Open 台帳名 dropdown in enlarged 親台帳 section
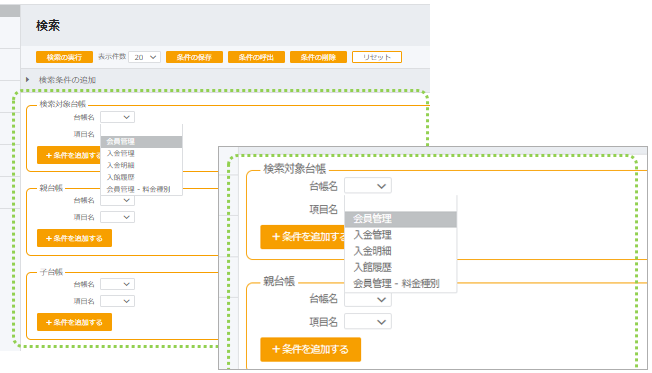Screen dimensions: 652x373 pyautogui.click(x=368, y=299)
